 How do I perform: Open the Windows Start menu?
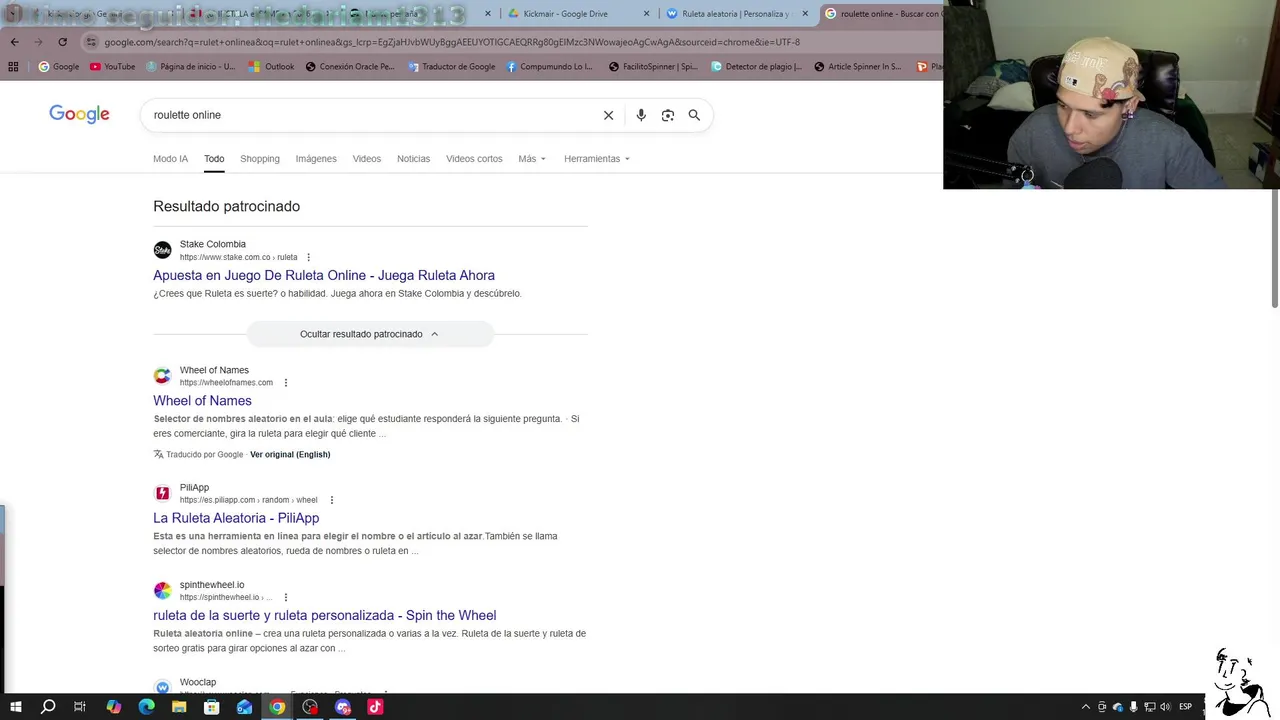(15, 707)
